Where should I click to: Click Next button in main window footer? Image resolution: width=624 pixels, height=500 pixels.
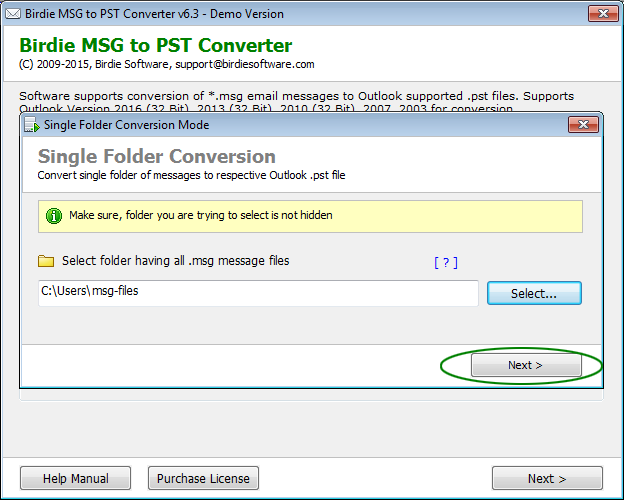click(547, 478)
